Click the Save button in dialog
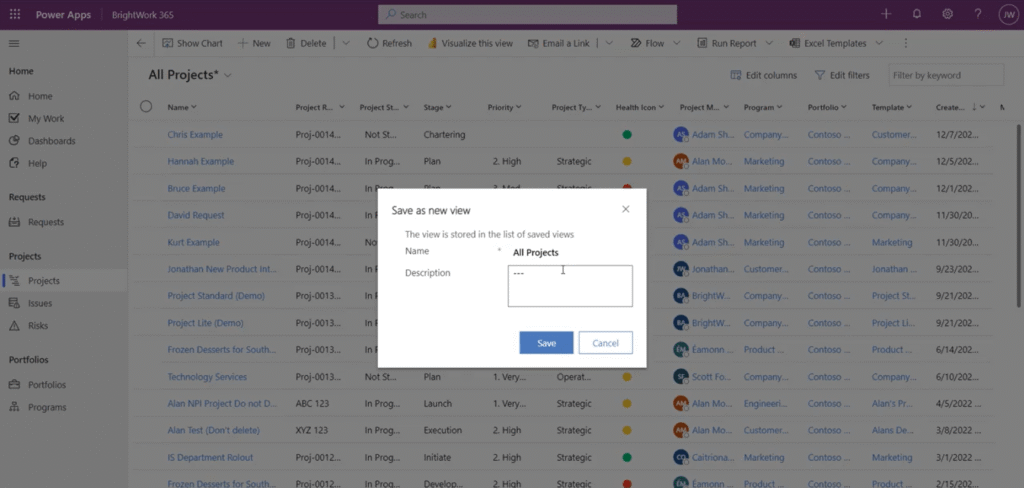The image size is (1024, 488). click(546, 343)
